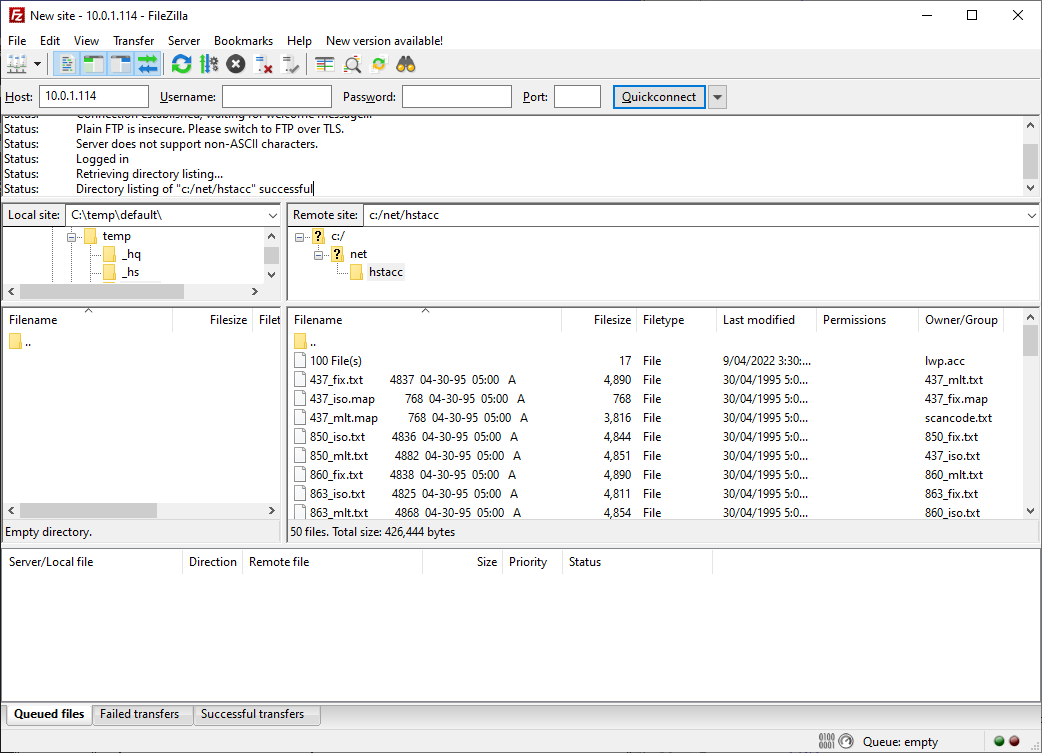
Task: Toggle remote directory tree display icon
Action: 120,64
